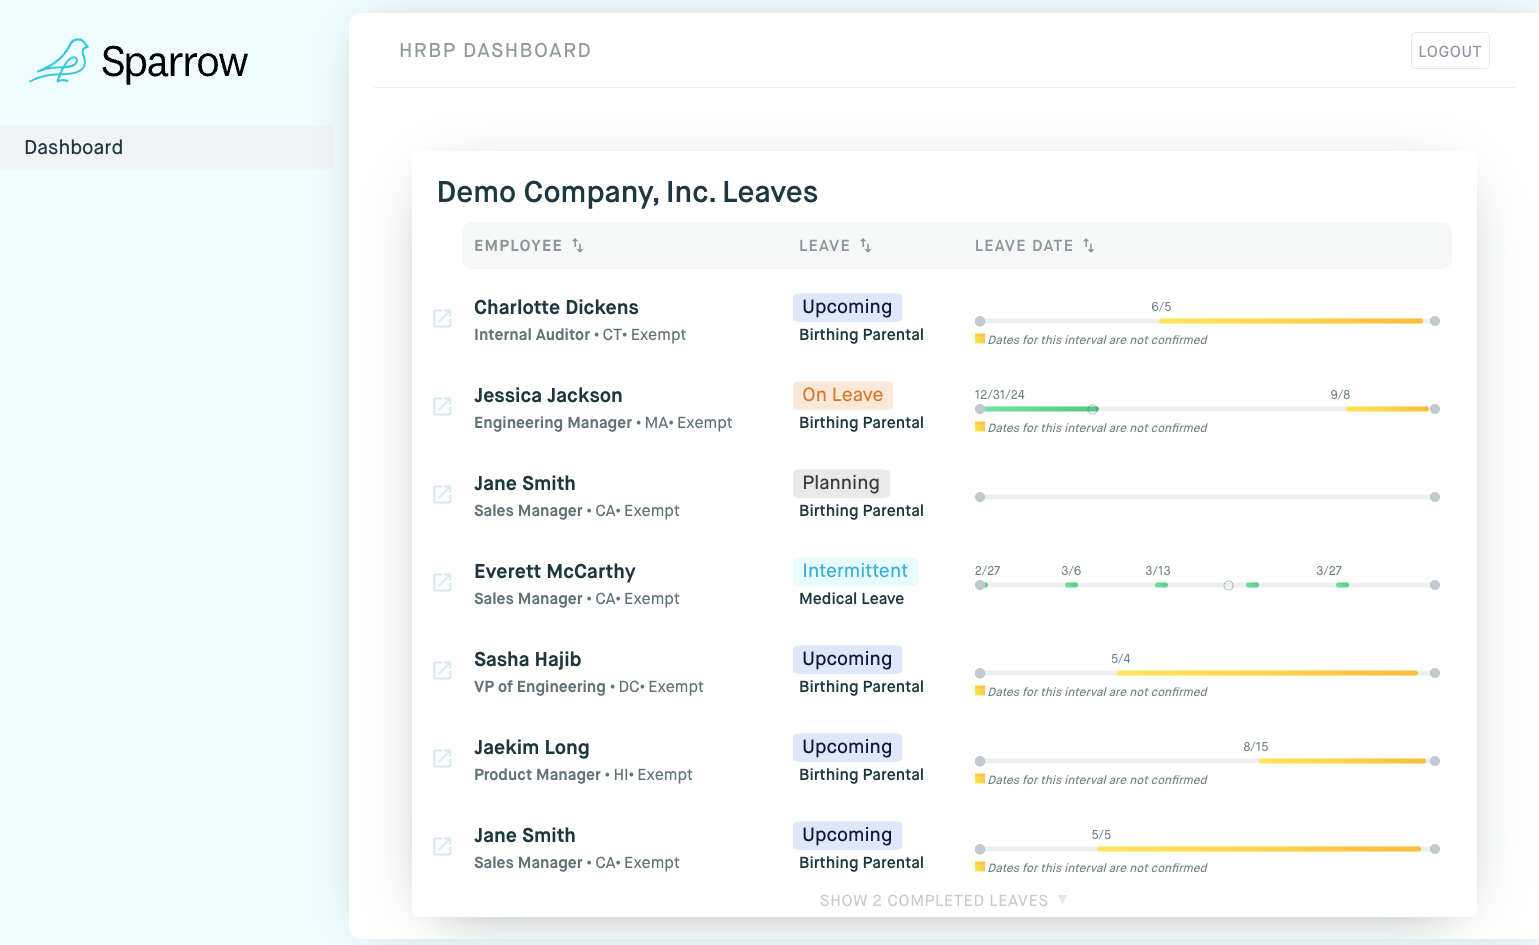Select Dashboard in the sidebar
The image size is (1539, 945).
[x=74, y=147]
